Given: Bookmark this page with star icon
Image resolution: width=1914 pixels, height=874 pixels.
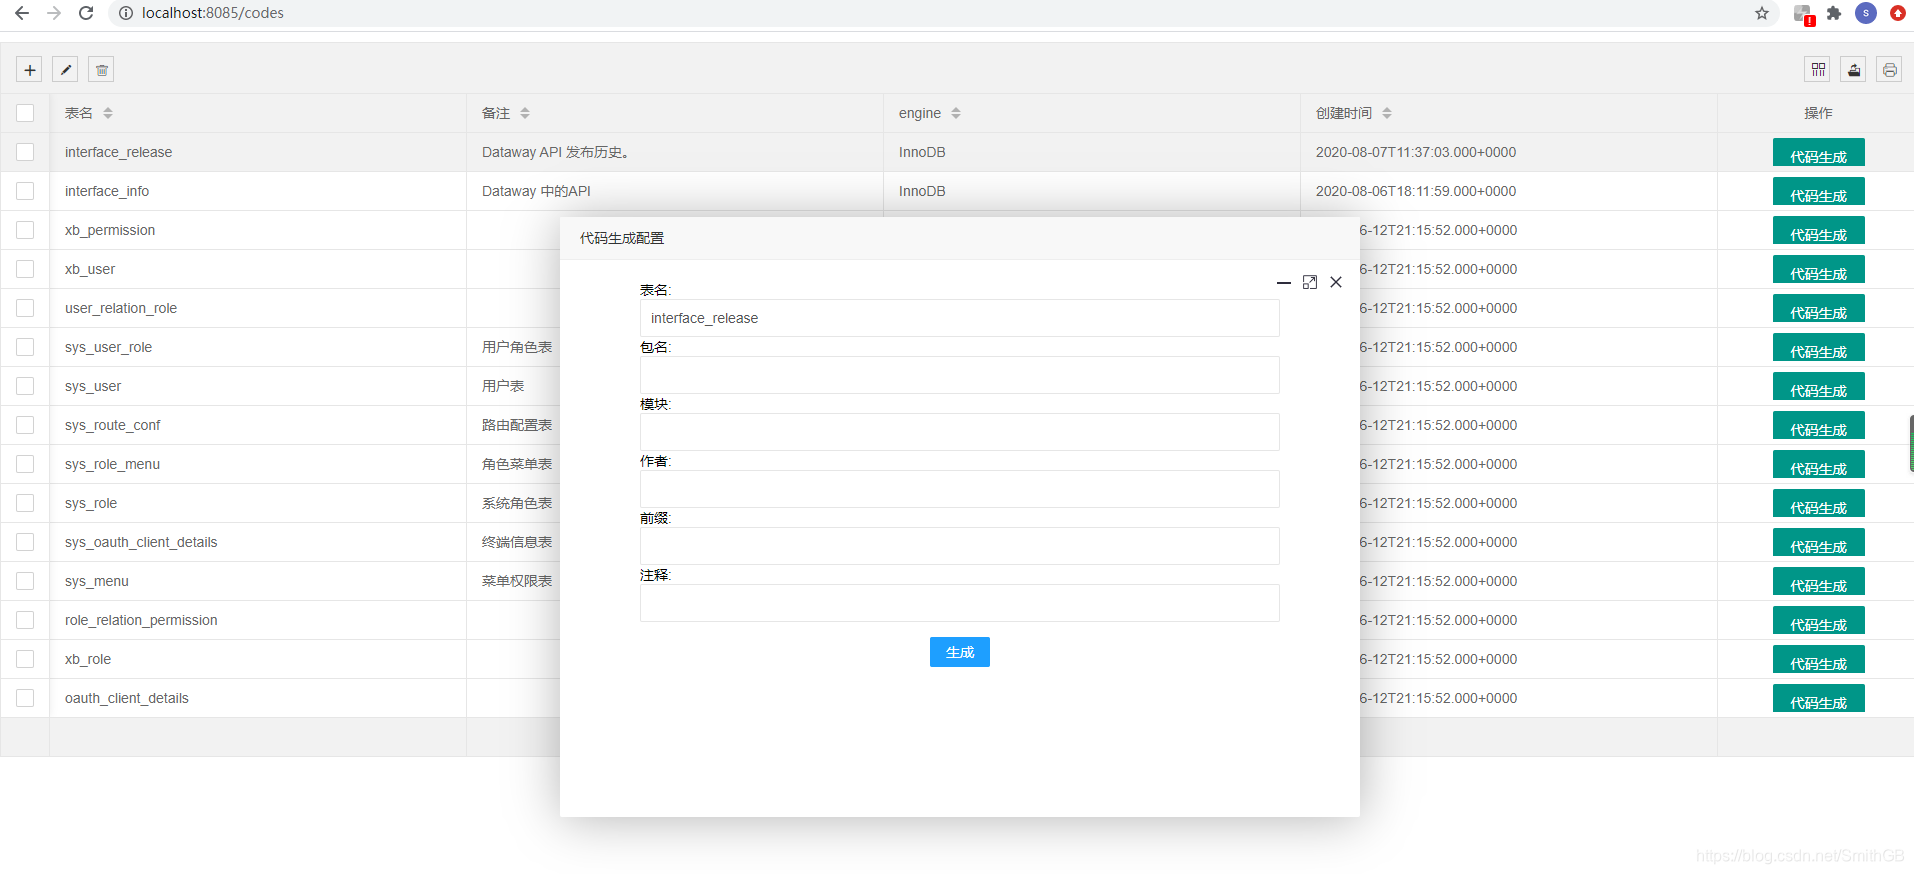Looking at the screenshot, I should tap(1762, 13).
